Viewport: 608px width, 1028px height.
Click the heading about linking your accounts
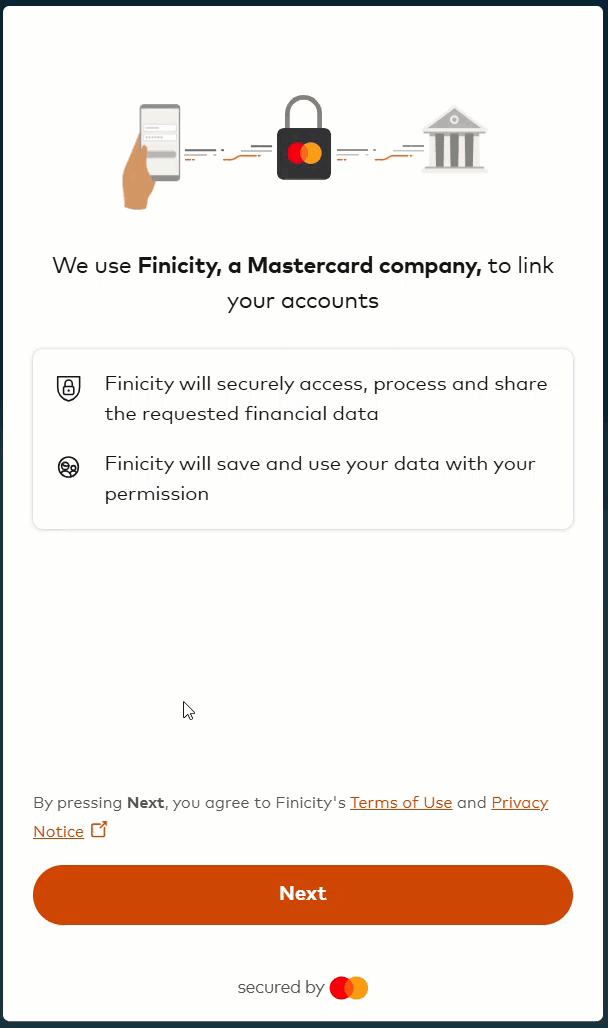coord(303,283)
